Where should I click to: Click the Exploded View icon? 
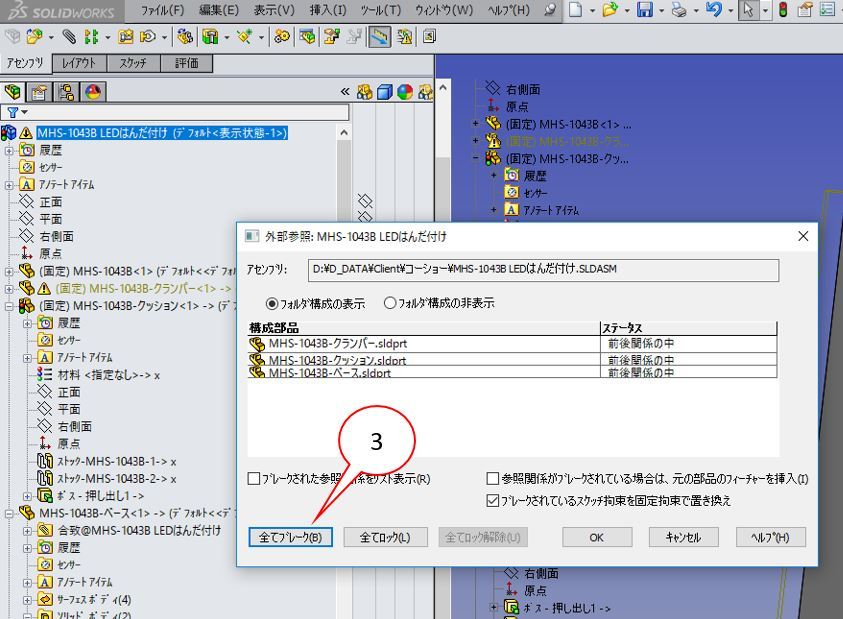pyautogui.click(x=331, y=37)
